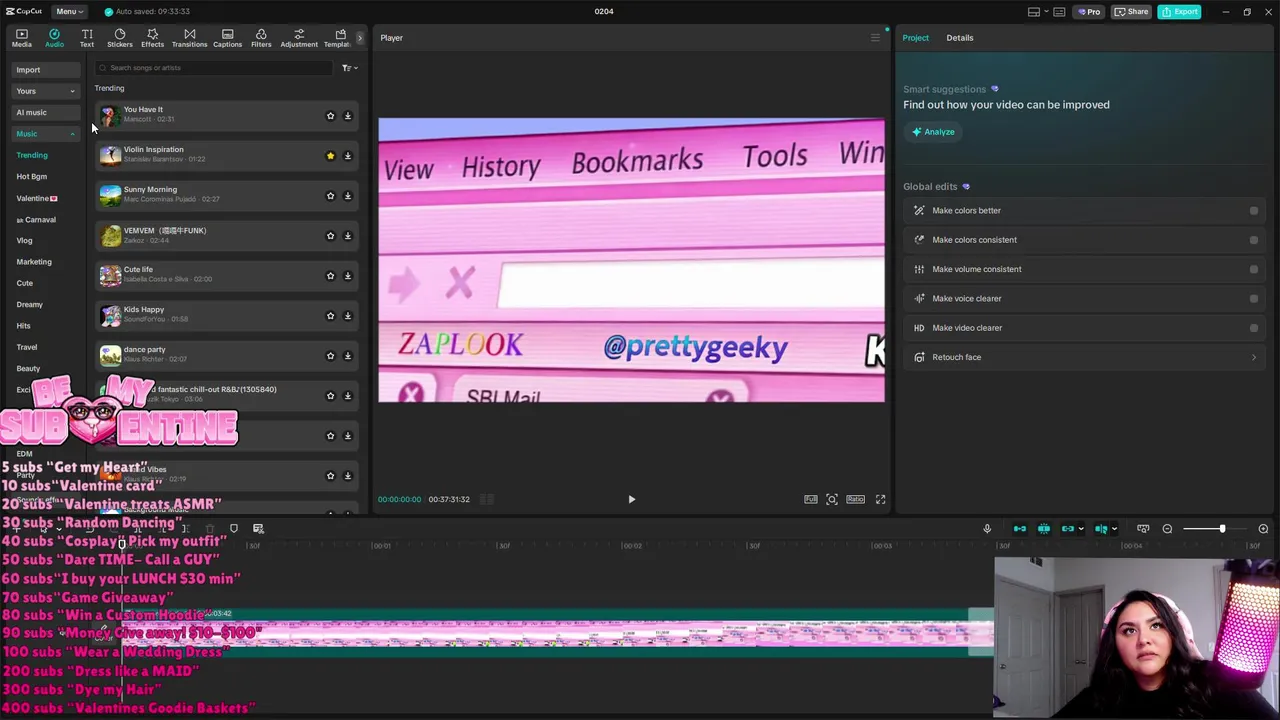The image size is (1280, 720).
Task: Toggle Make colors better
Action: (1253, 211)
